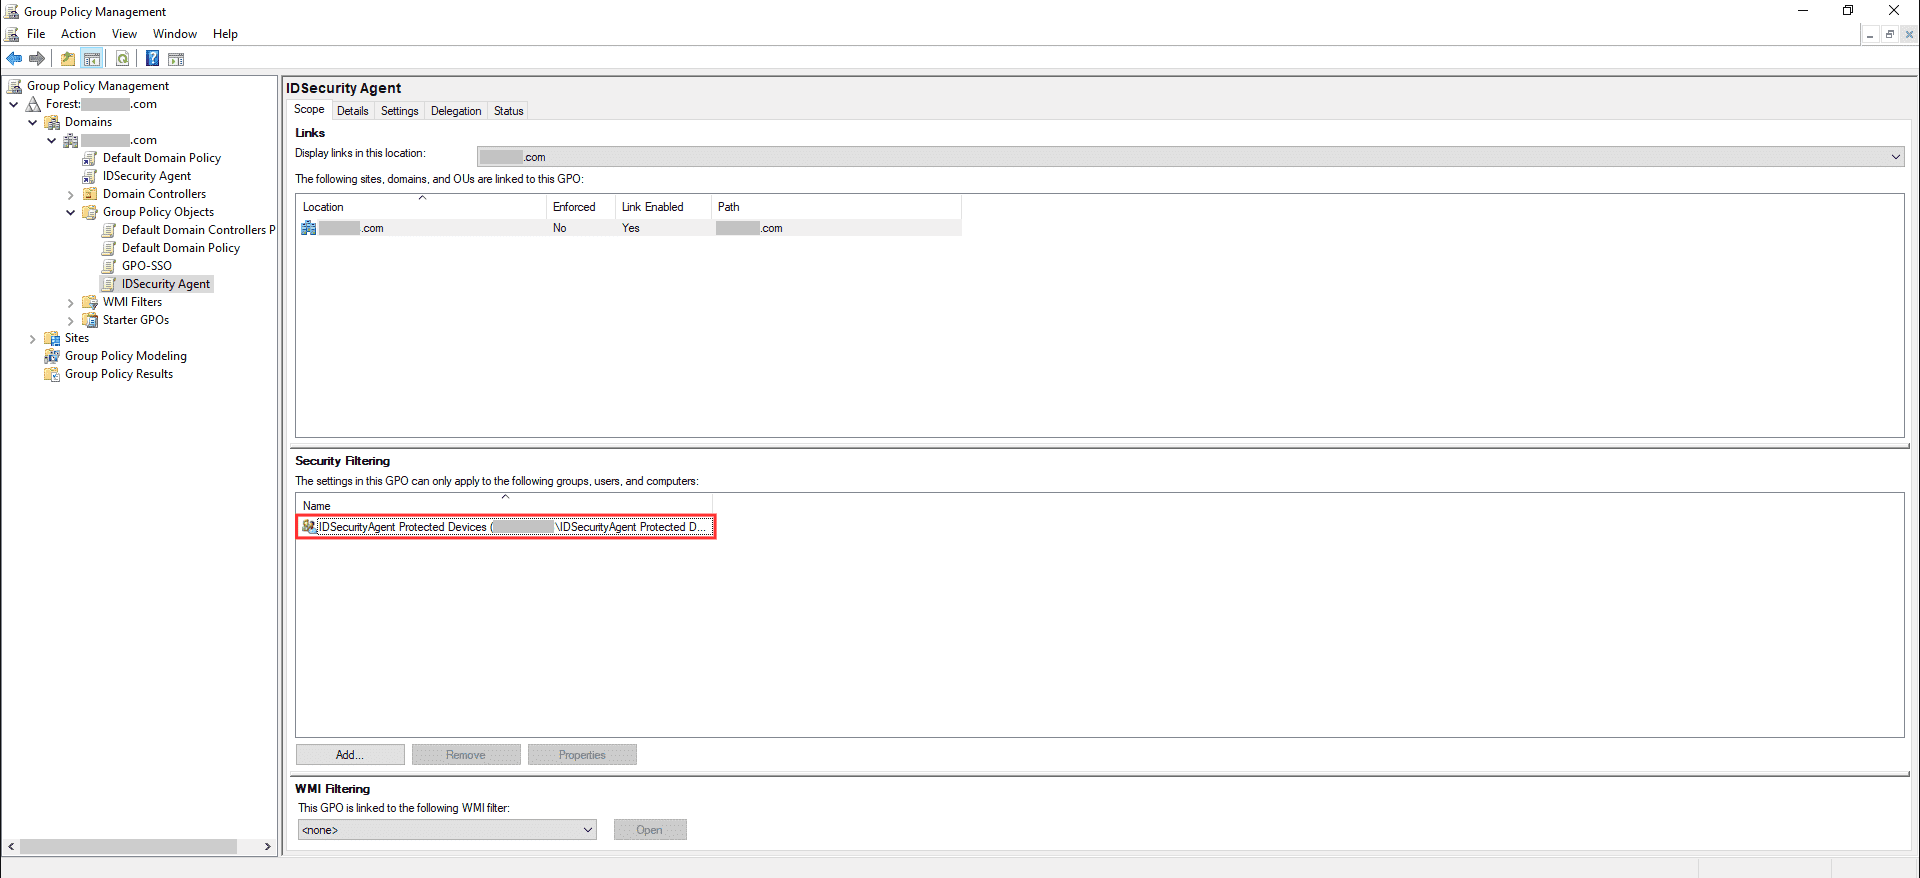
Task: Click the Group Policy Modeling icon
Action: 52,356
